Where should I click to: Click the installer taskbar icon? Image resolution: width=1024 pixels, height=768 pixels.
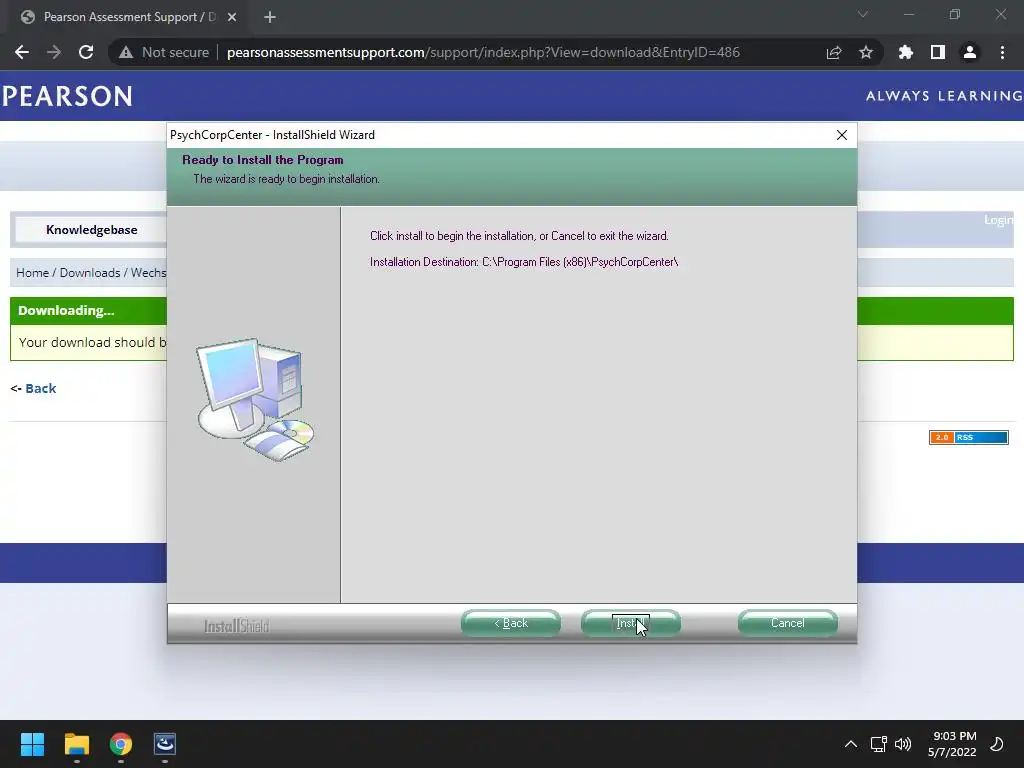click(x=165, y=744)
